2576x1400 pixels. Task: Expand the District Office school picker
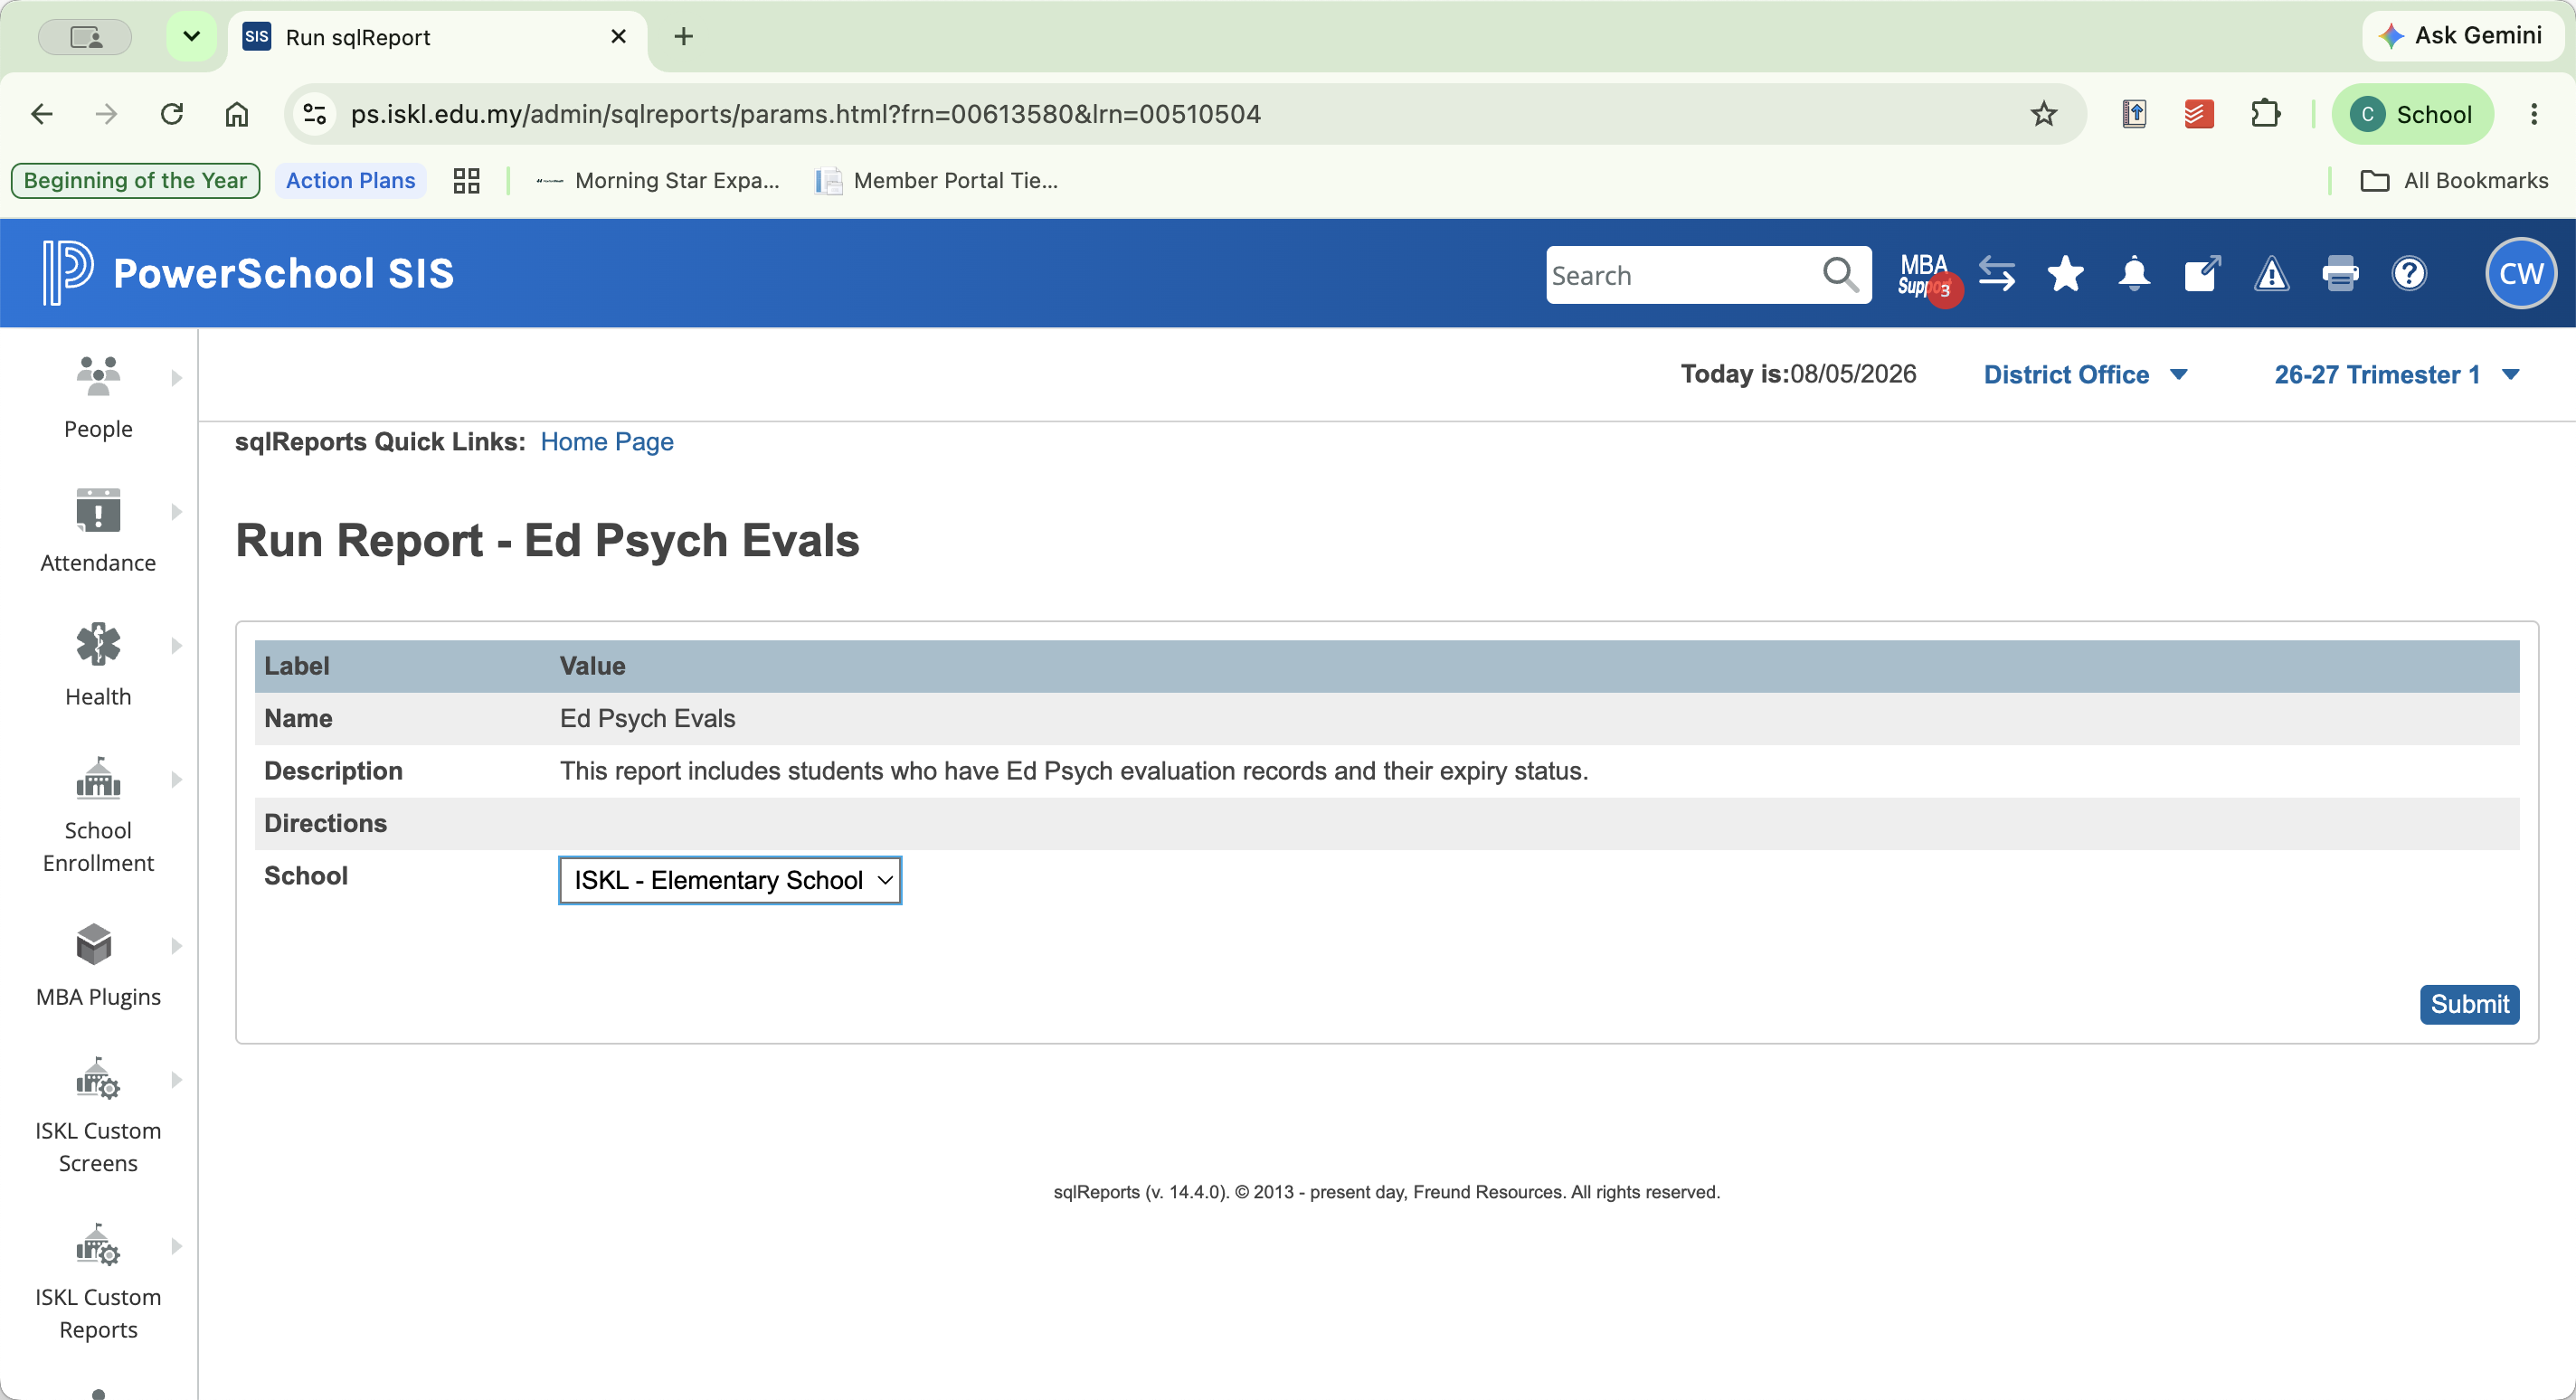(2086, 375)
